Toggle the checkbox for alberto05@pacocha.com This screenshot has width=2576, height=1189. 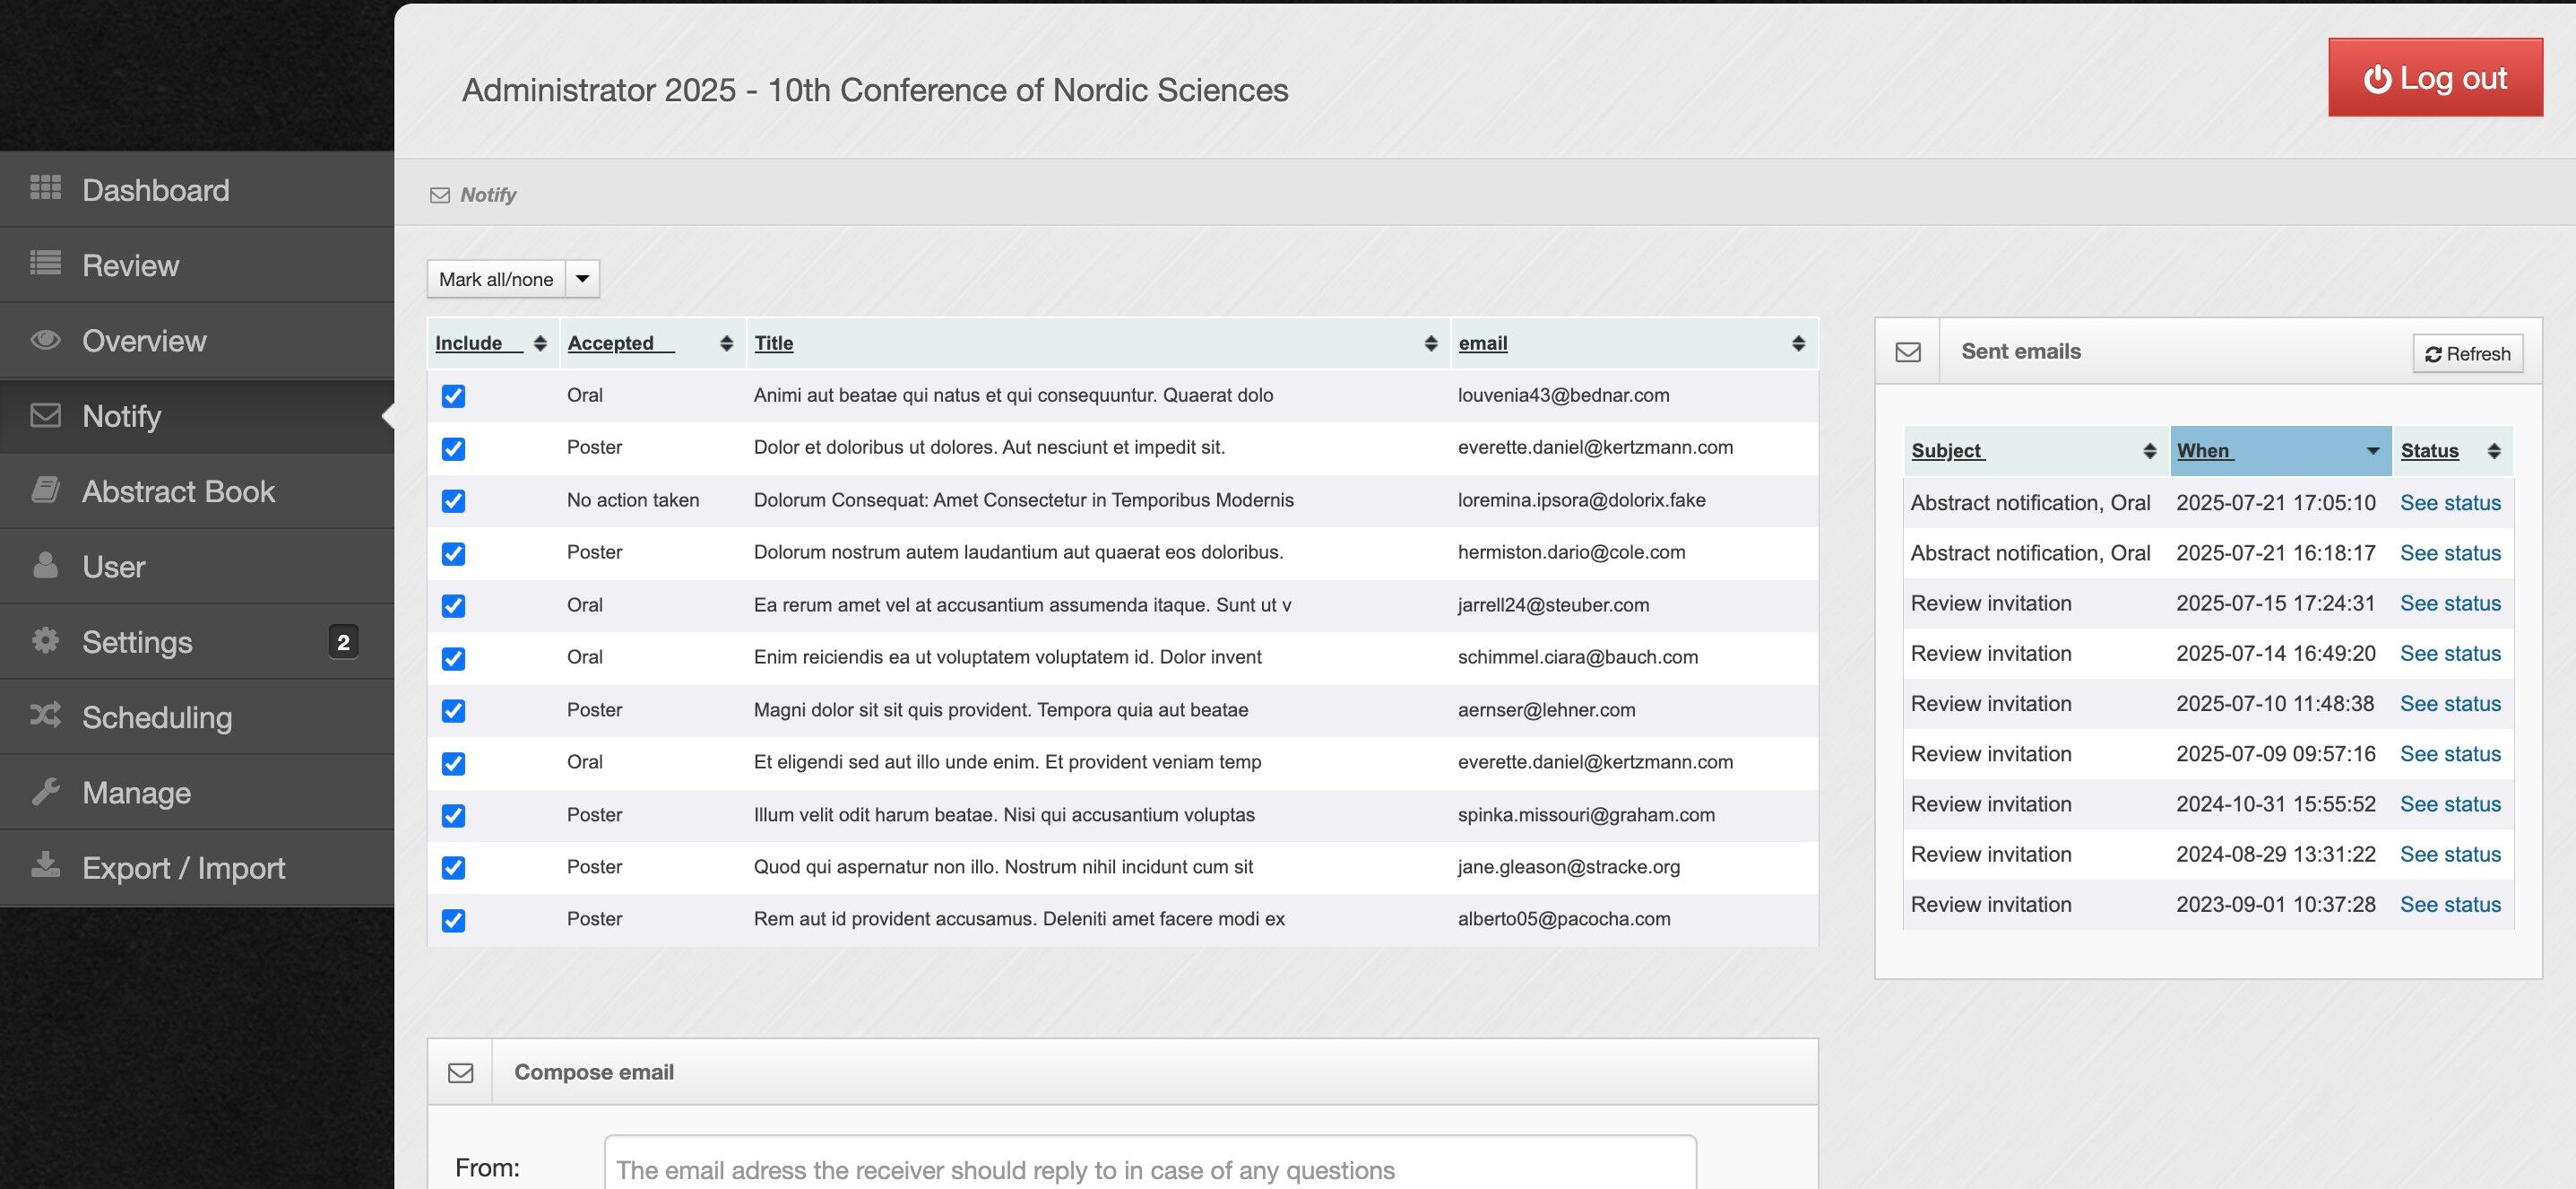[453, 920]
